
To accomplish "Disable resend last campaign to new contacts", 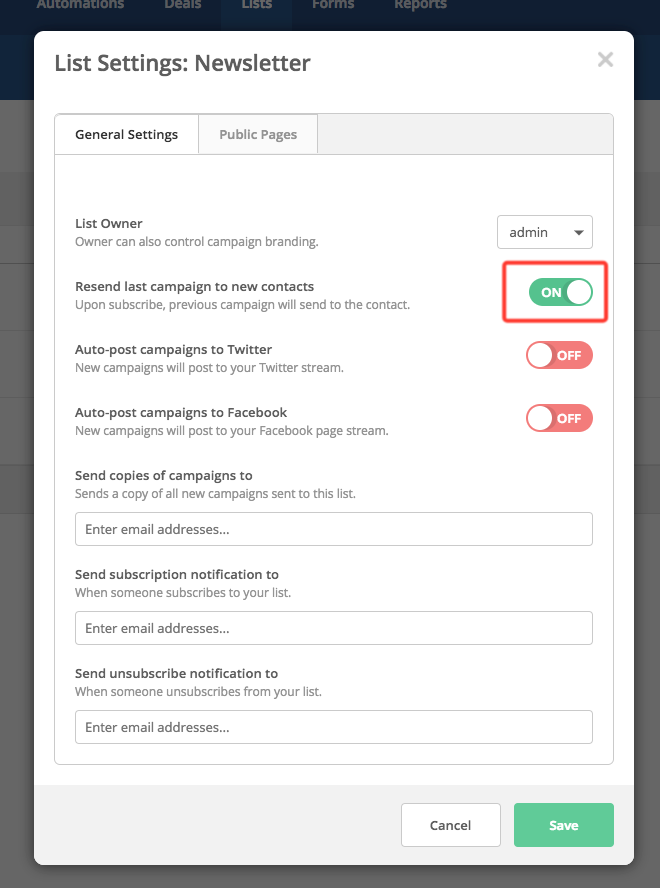I will [x=560, y=292].
